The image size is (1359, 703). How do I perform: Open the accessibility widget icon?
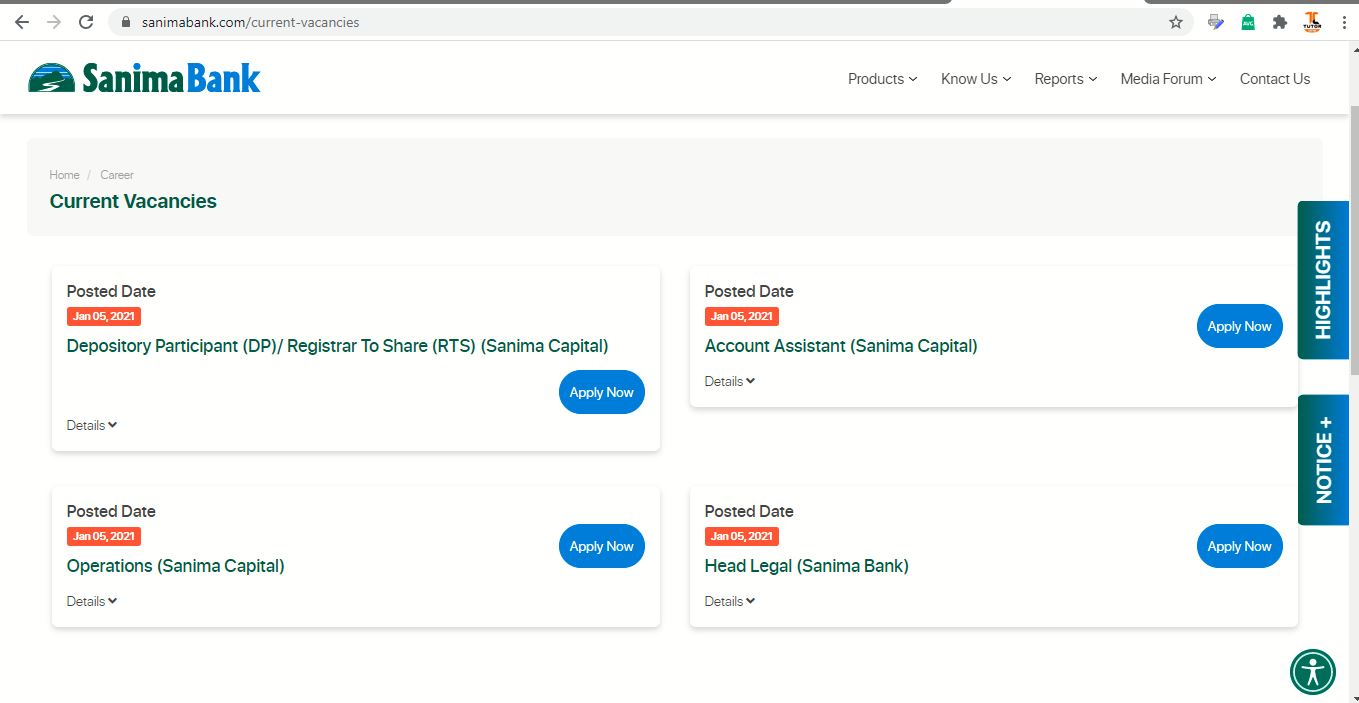click(1313, 671)
